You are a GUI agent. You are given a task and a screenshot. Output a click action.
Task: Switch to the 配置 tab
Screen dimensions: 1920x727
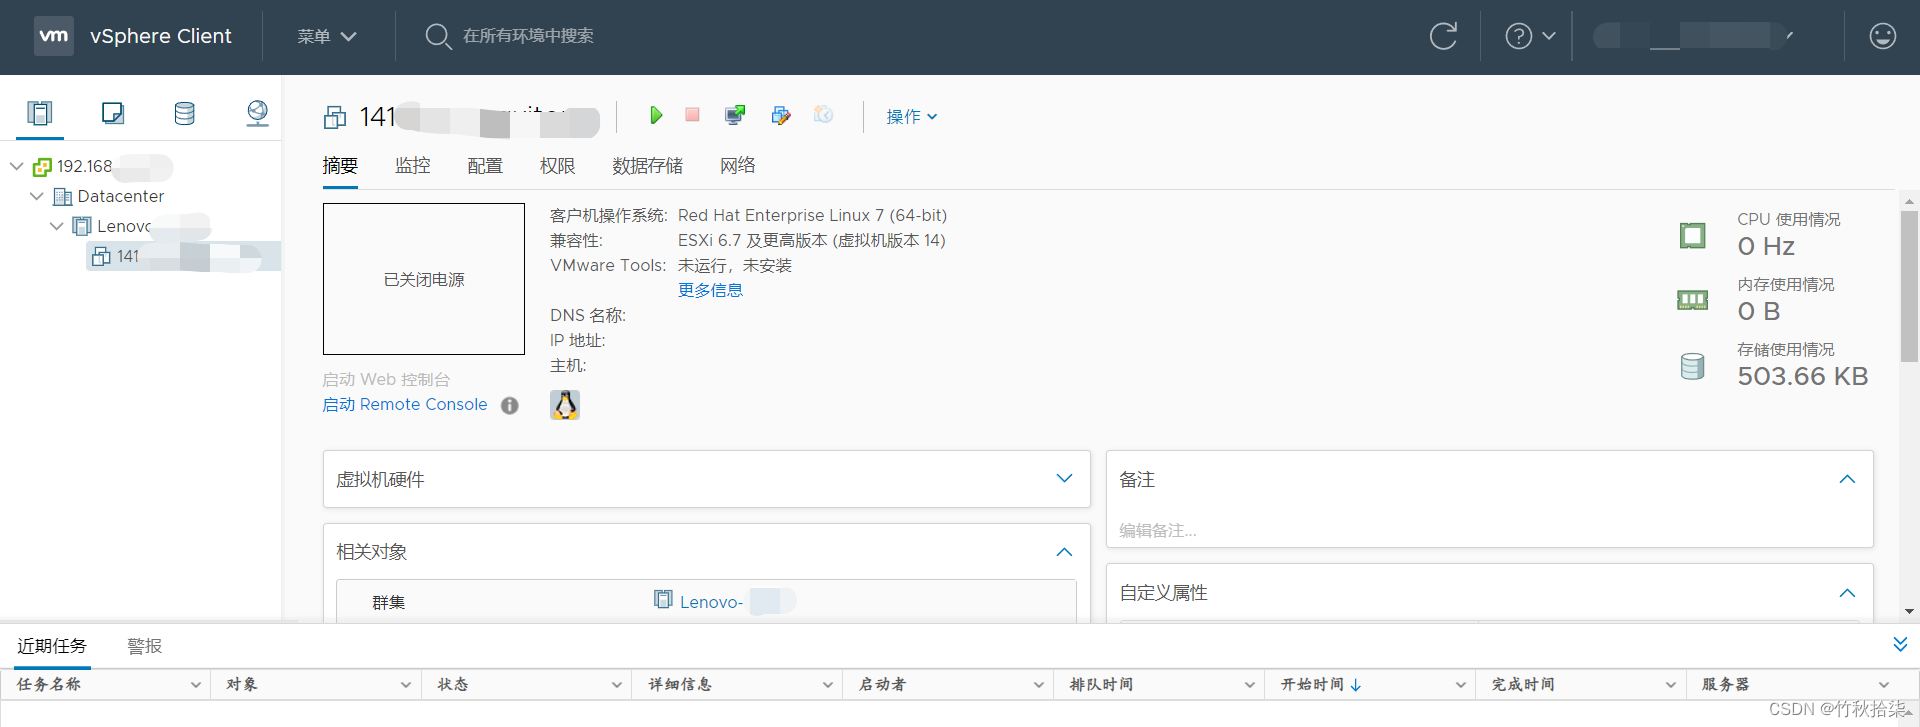pyautogui.click(x=485, y=166)
